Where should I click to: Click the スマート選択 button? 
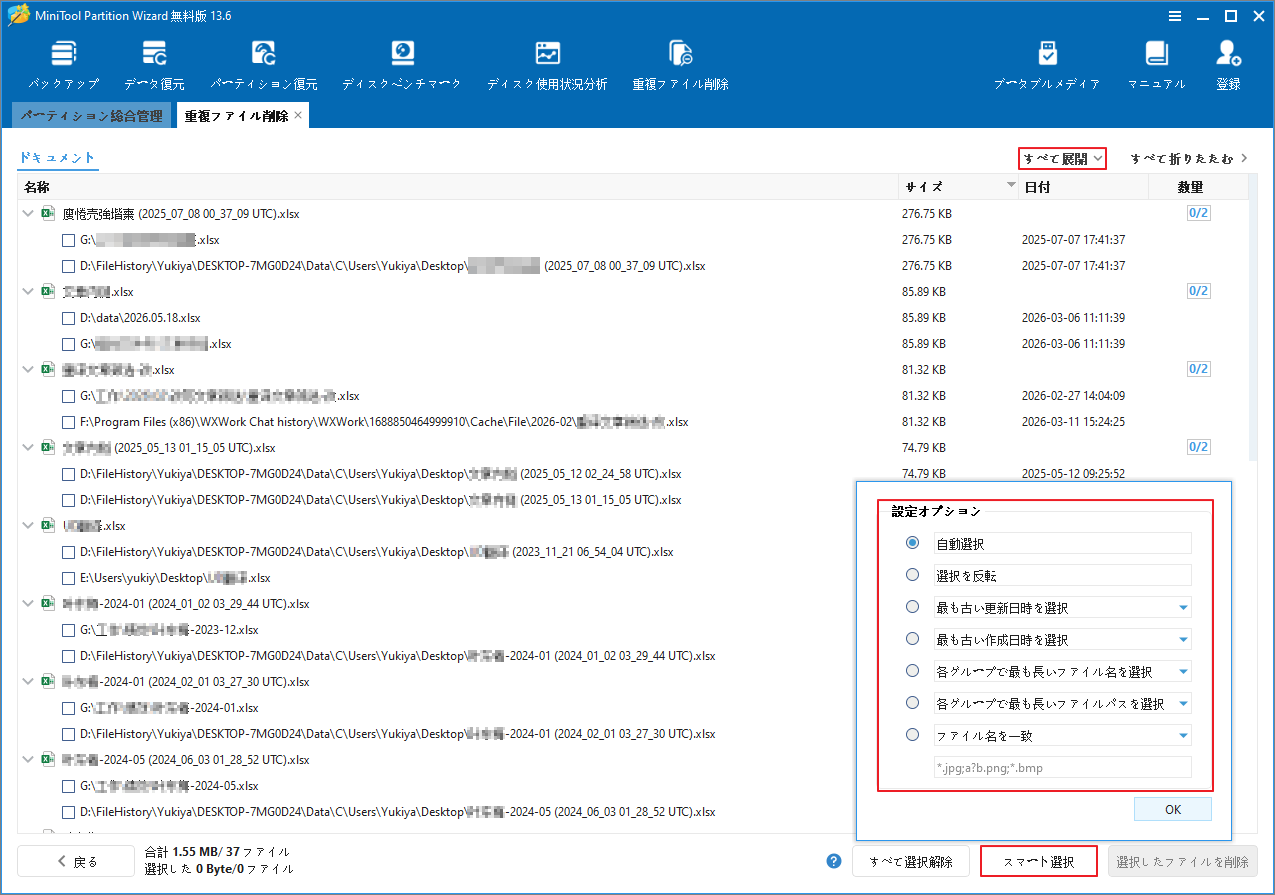1039,861
